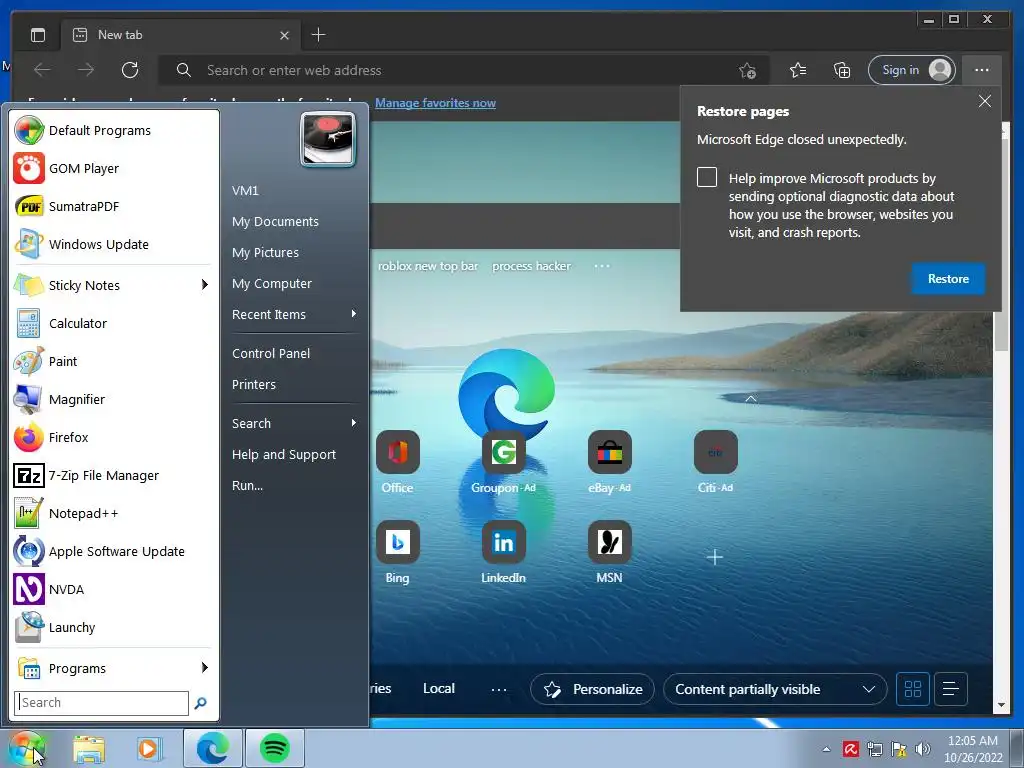Show more feed categories ellipsis

[x=499, y=690]
